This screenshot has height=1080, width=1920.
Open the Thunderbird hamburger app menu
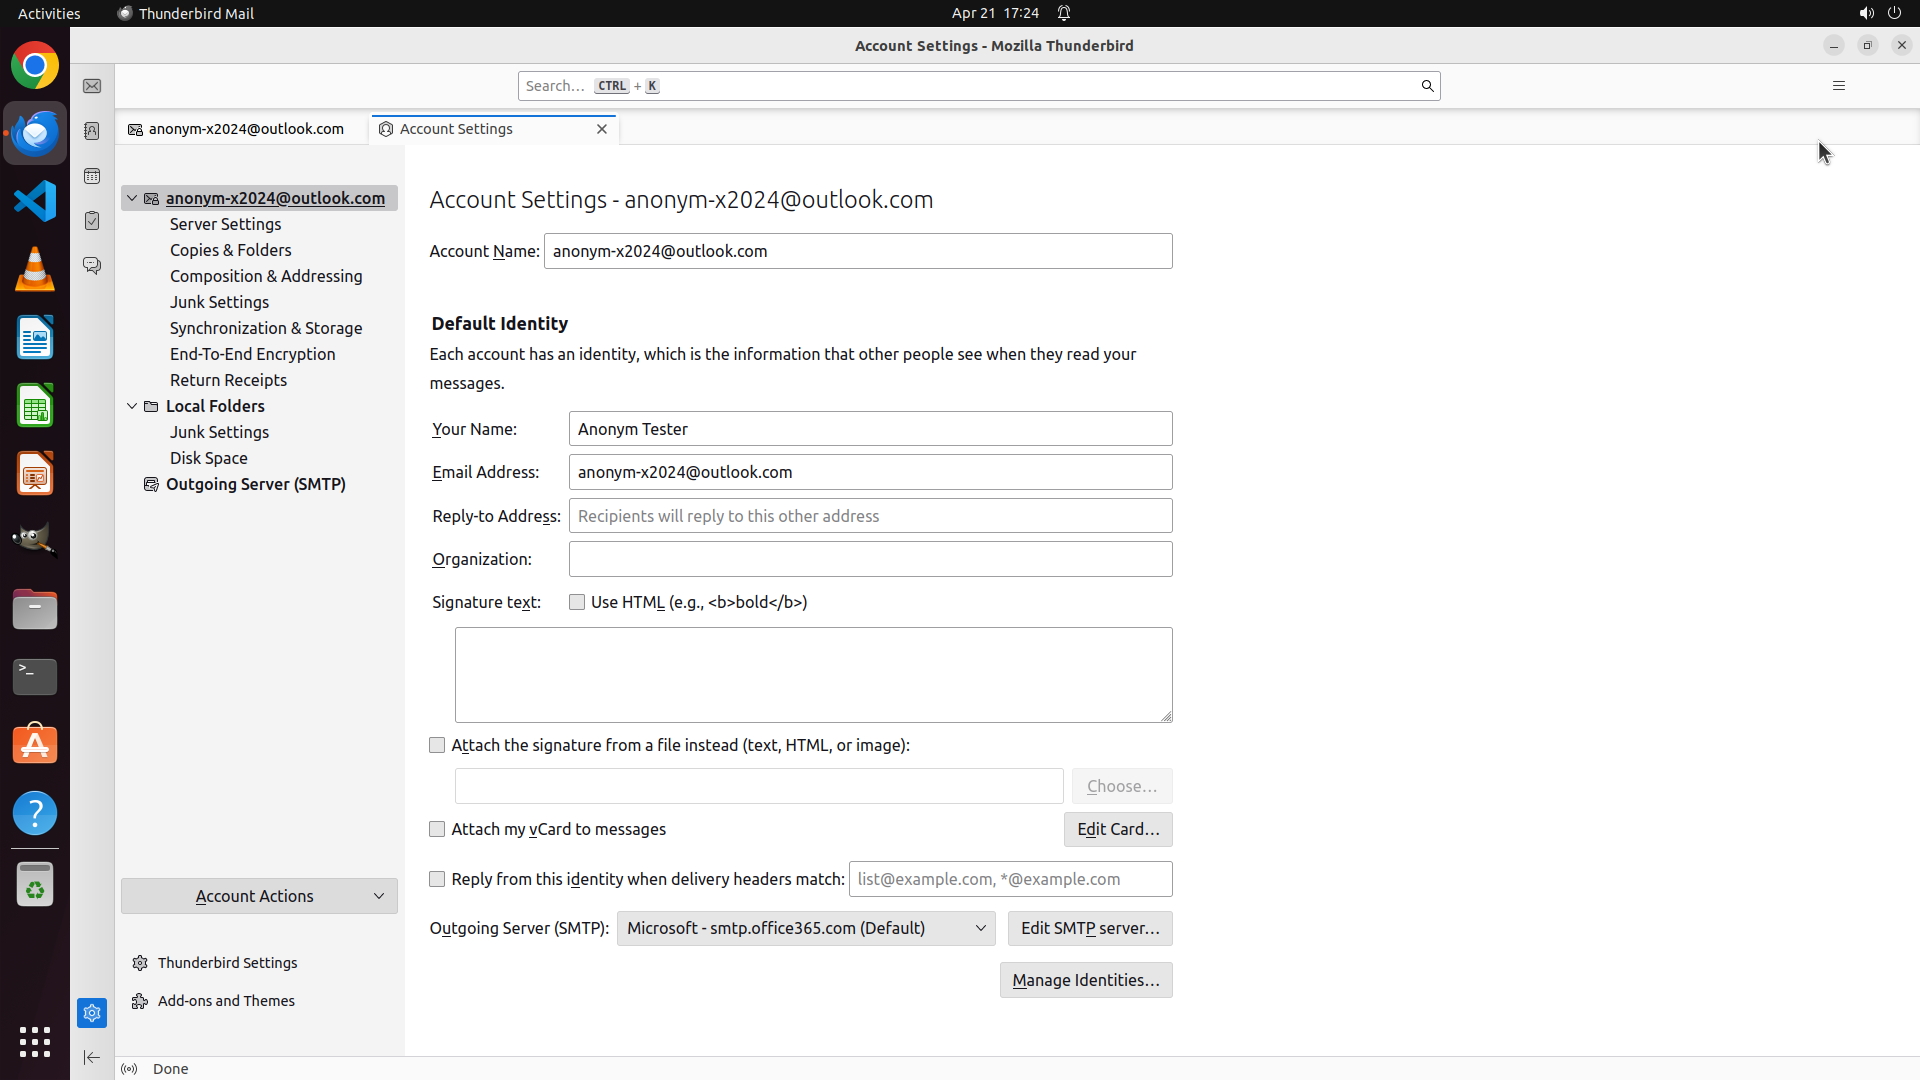tap(1838, 86)
